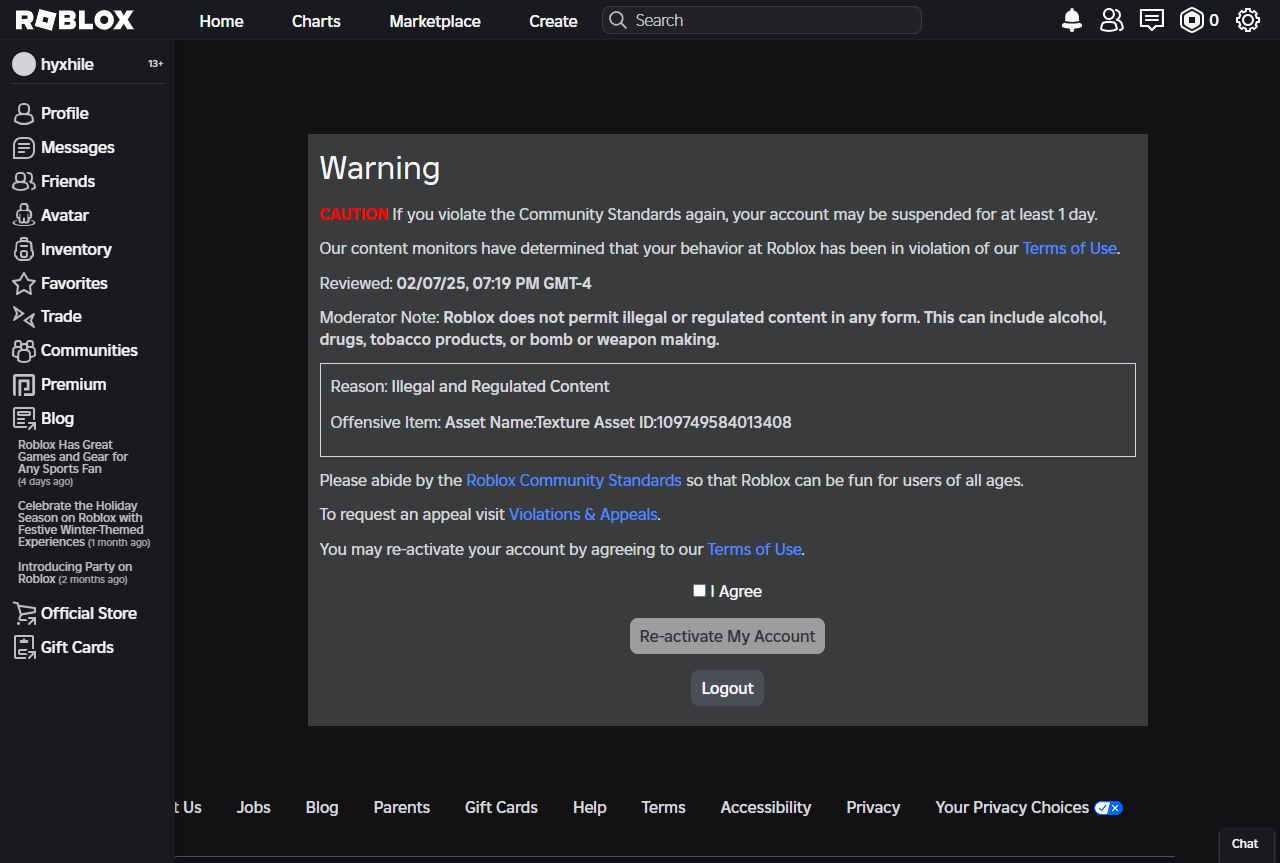Viewport: 1280px width, 863px height.
Task: Open the friends icon in top bar
Action: 1111,19
